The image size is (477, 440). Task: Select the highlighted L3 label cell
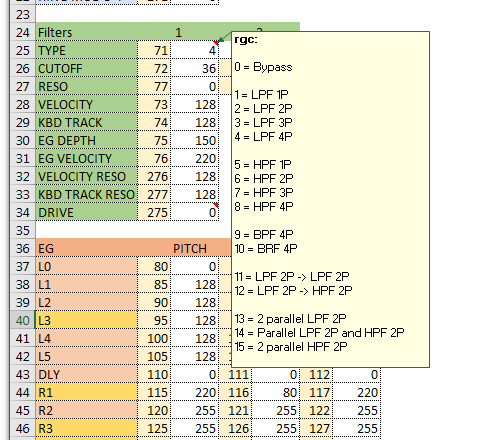[86, 321]
